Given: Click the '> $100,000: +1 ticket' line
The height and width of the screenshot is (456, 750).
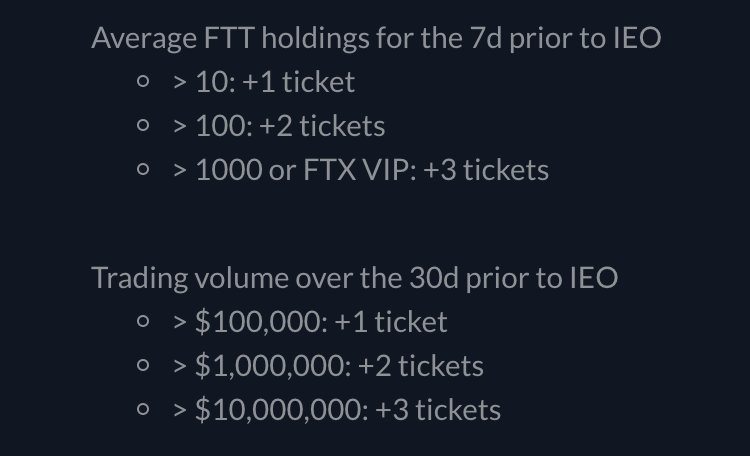Looking at the screenshot, I should tap(310, 322).
